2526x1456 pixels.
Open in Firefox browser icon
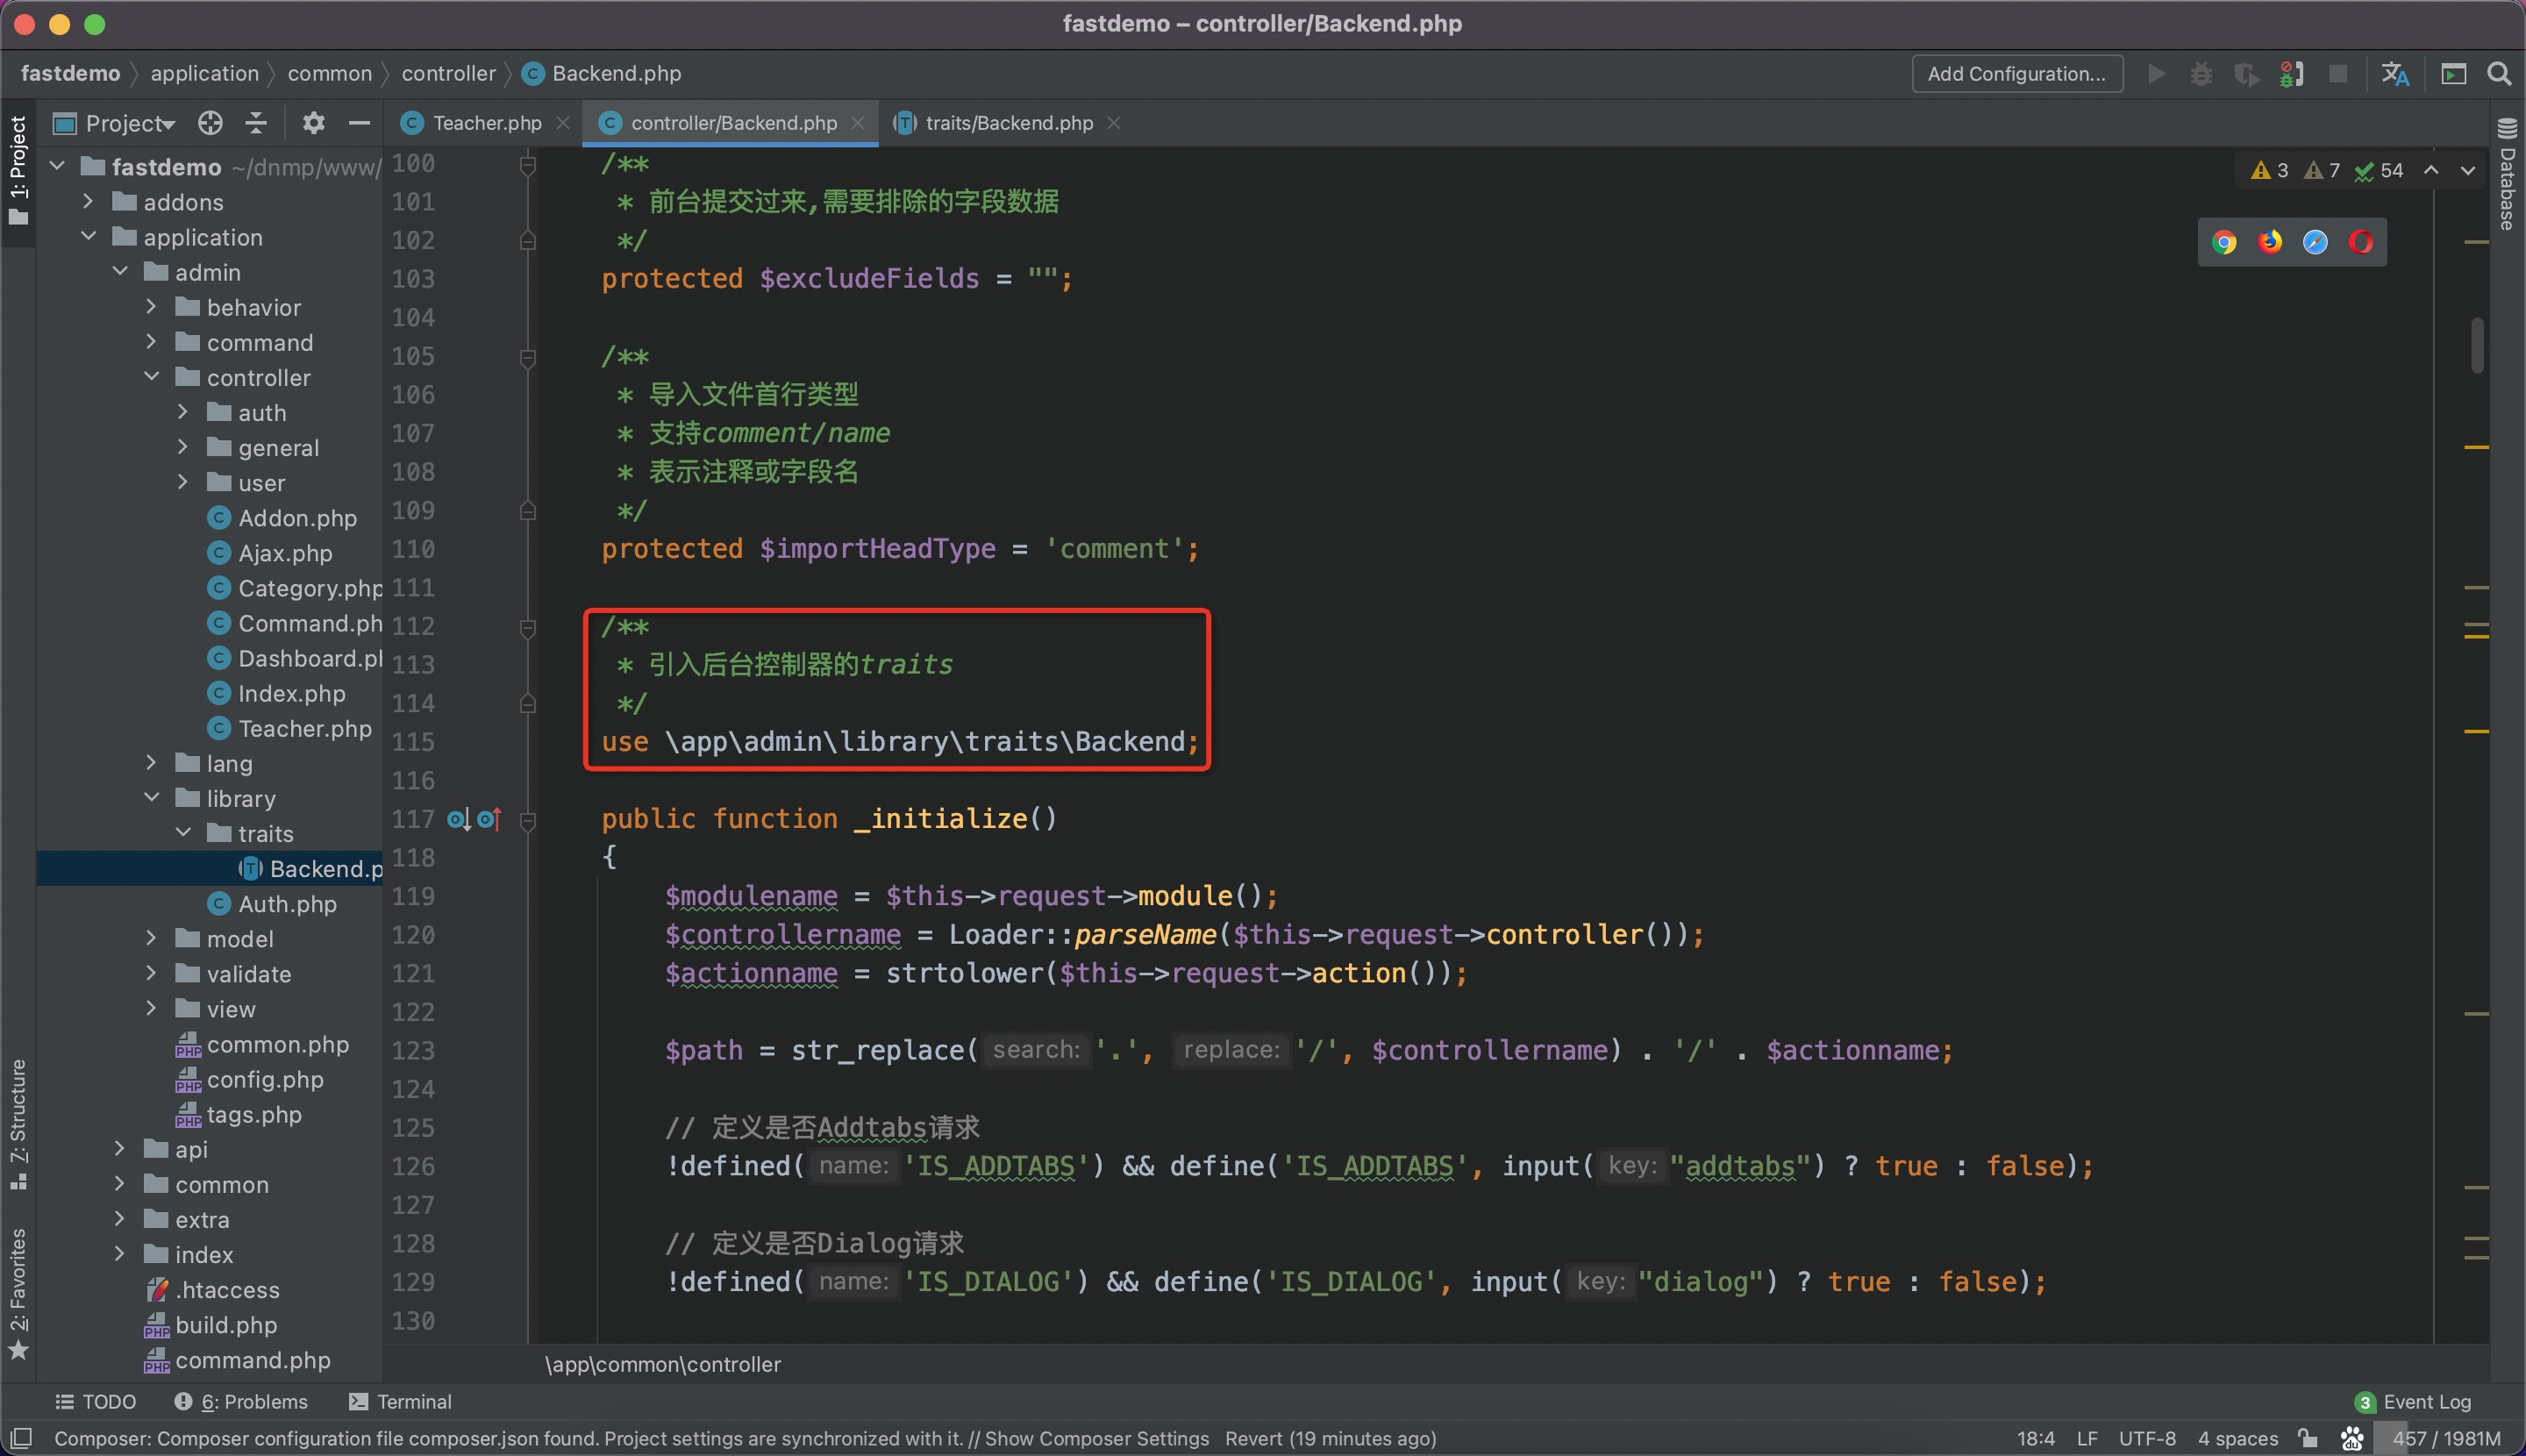point(2270,242)
